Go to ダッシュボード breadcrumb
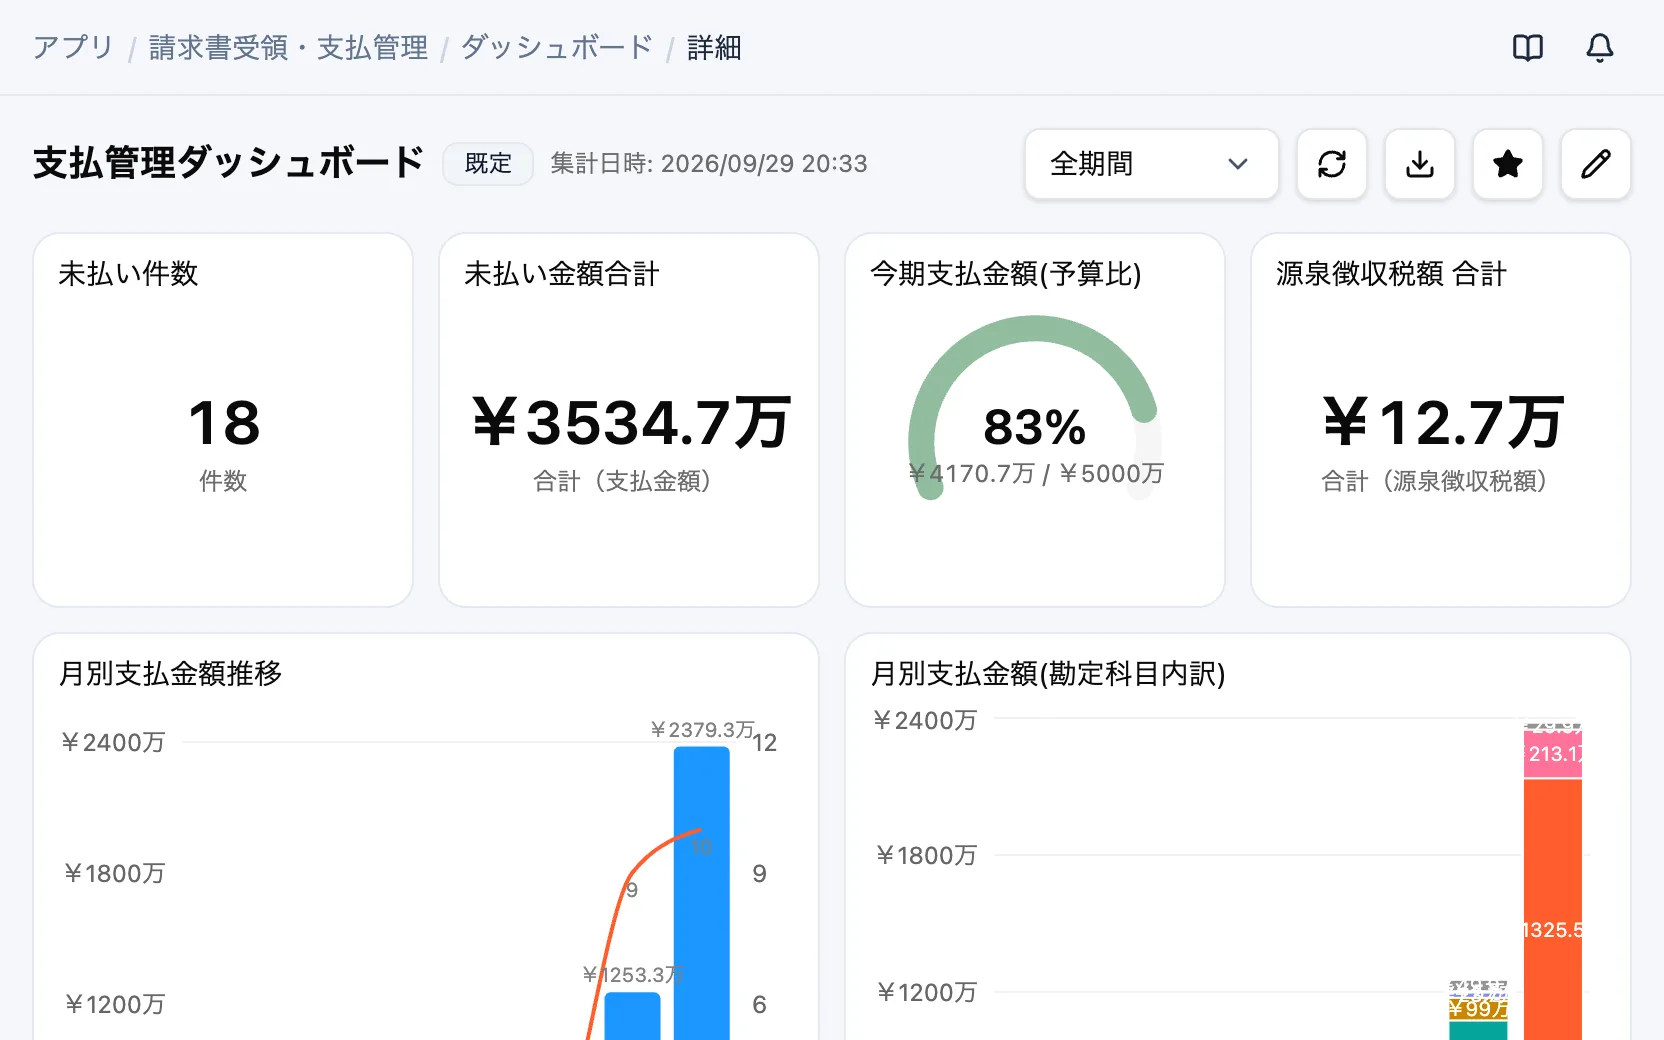This screenshot has width=1664, height=1040. [x=557, y=48]
